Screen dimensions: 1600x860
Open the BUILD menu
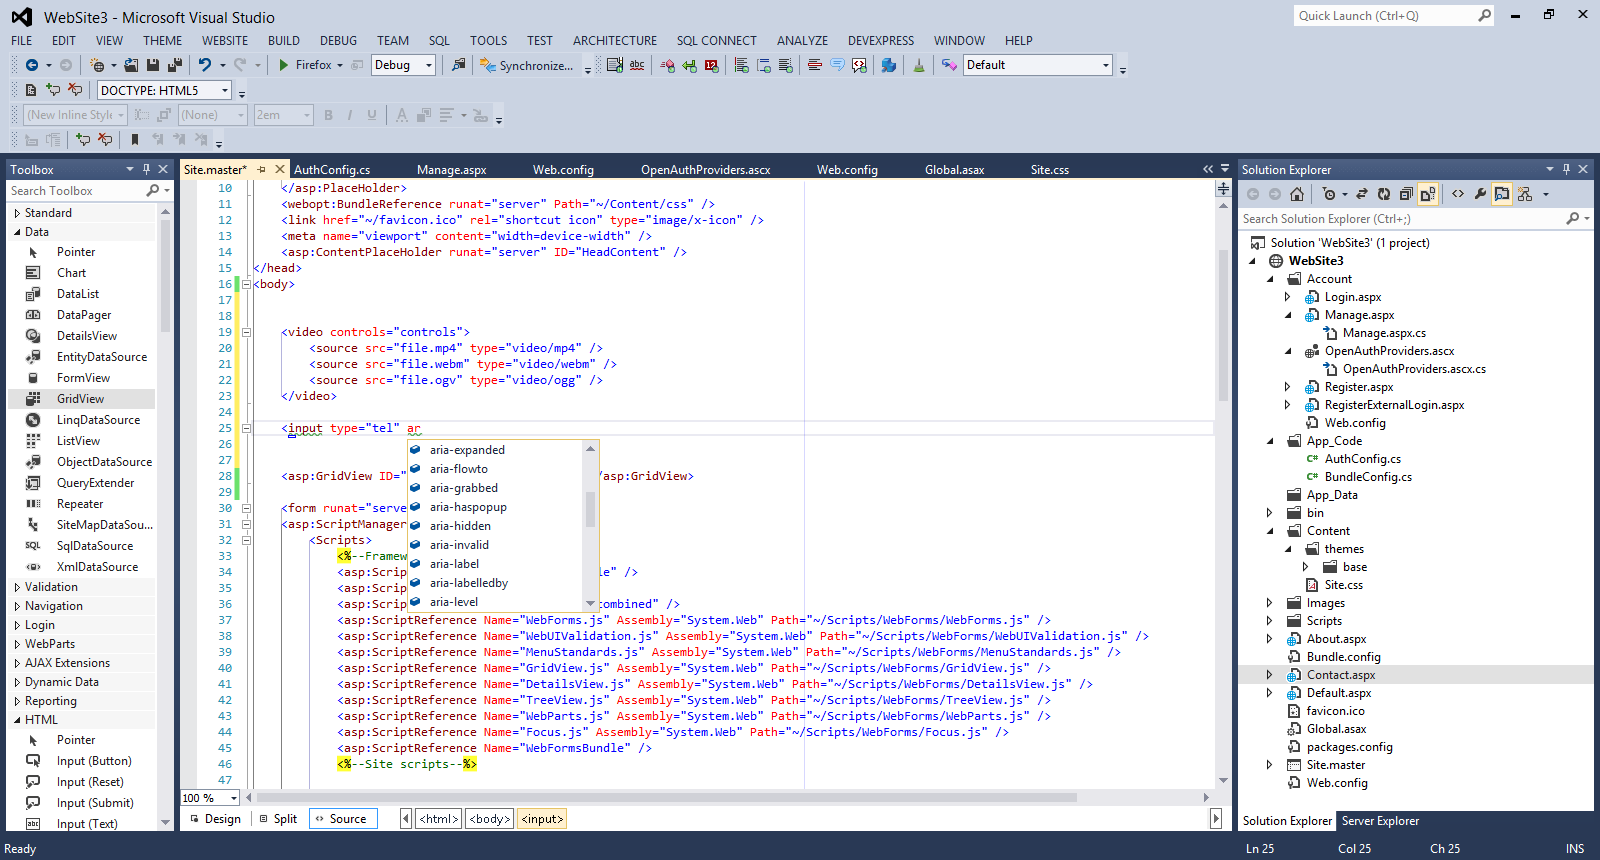[x=284, y=41]
